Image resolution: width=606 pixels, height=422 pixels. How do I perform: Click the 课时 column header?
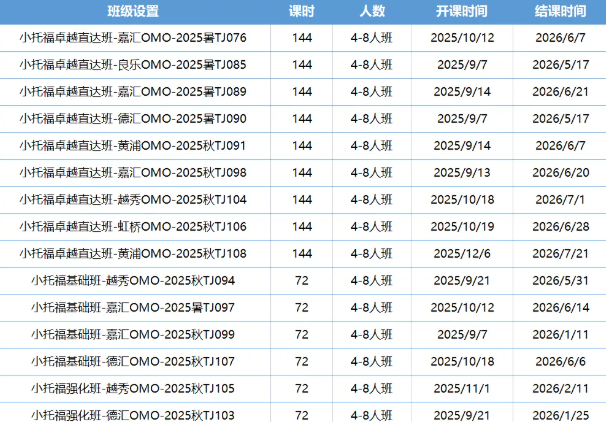[x=301, y=11]
